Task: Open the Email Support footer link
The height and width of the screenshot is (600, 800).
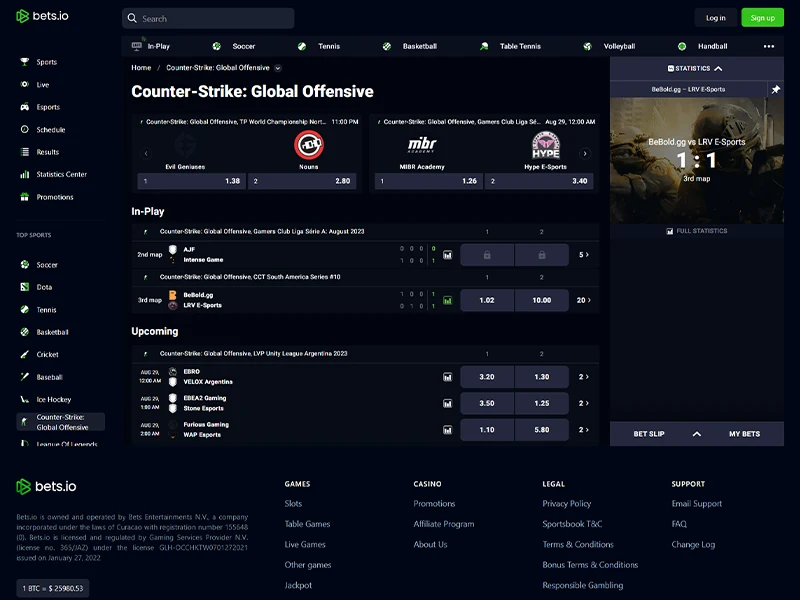Action: click(x=697, y=504)
